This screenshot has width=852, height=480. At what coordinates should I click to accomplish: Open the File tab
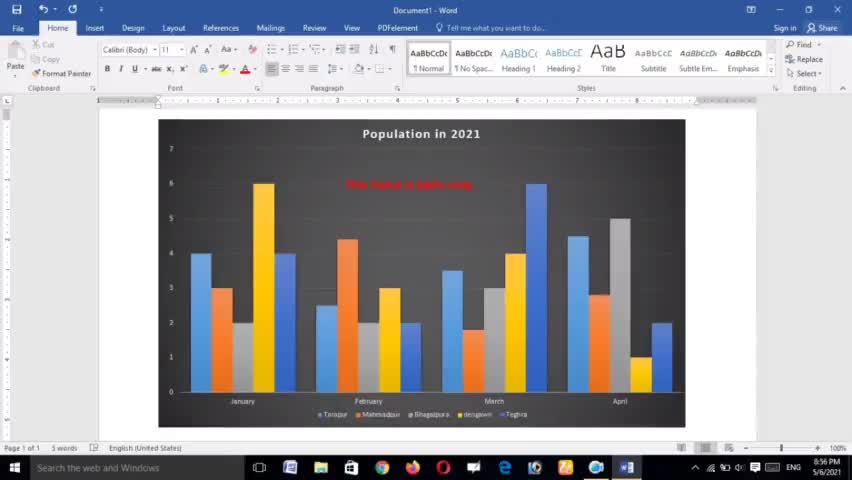[x=18, y=28]
